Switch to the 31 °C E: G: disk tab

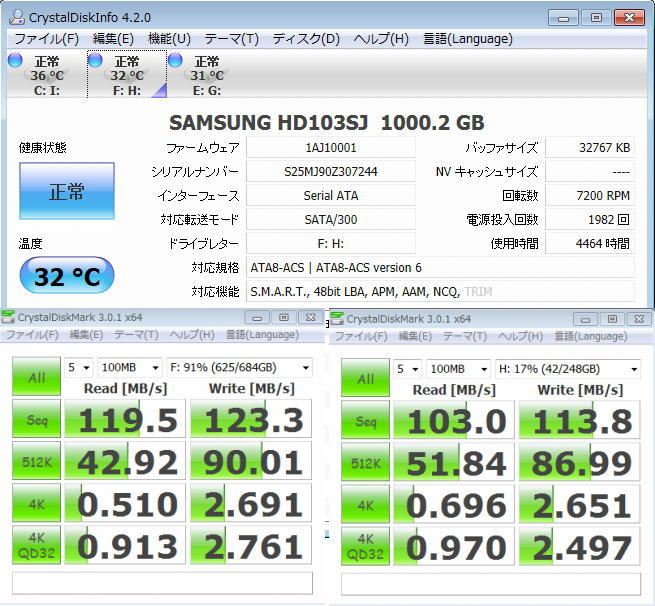tap(207, 74)
